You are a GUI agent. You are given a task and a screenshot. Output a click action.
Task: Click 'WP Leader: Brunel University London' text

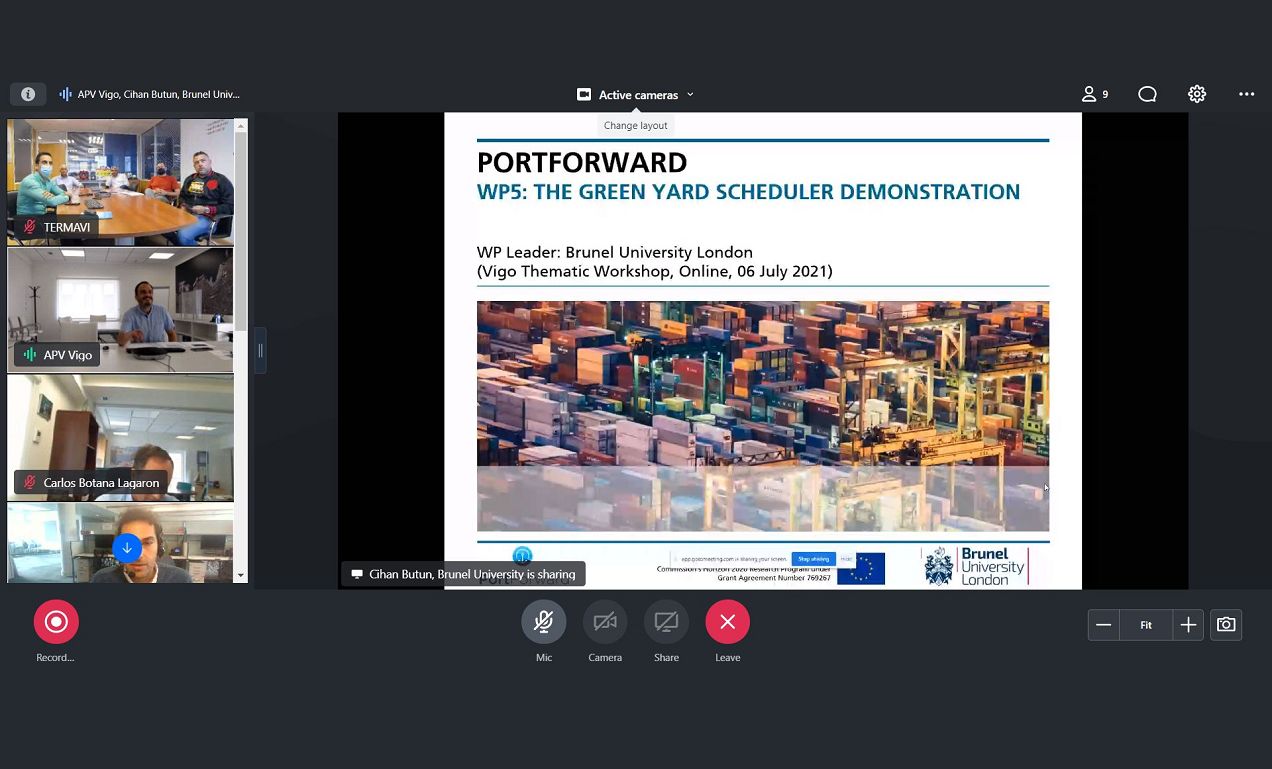615,252
